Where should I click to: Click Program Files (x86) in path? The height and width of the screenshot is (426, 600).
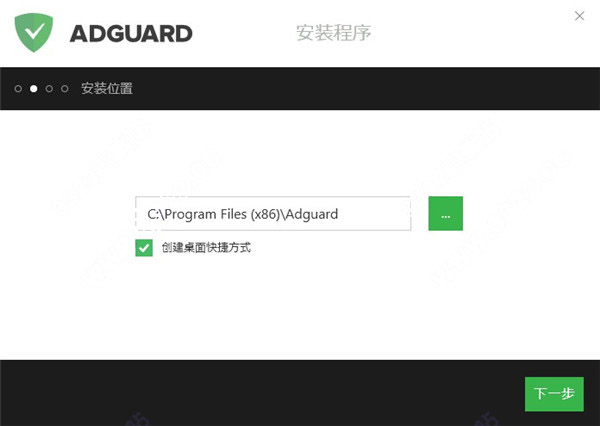click(222, 214)
